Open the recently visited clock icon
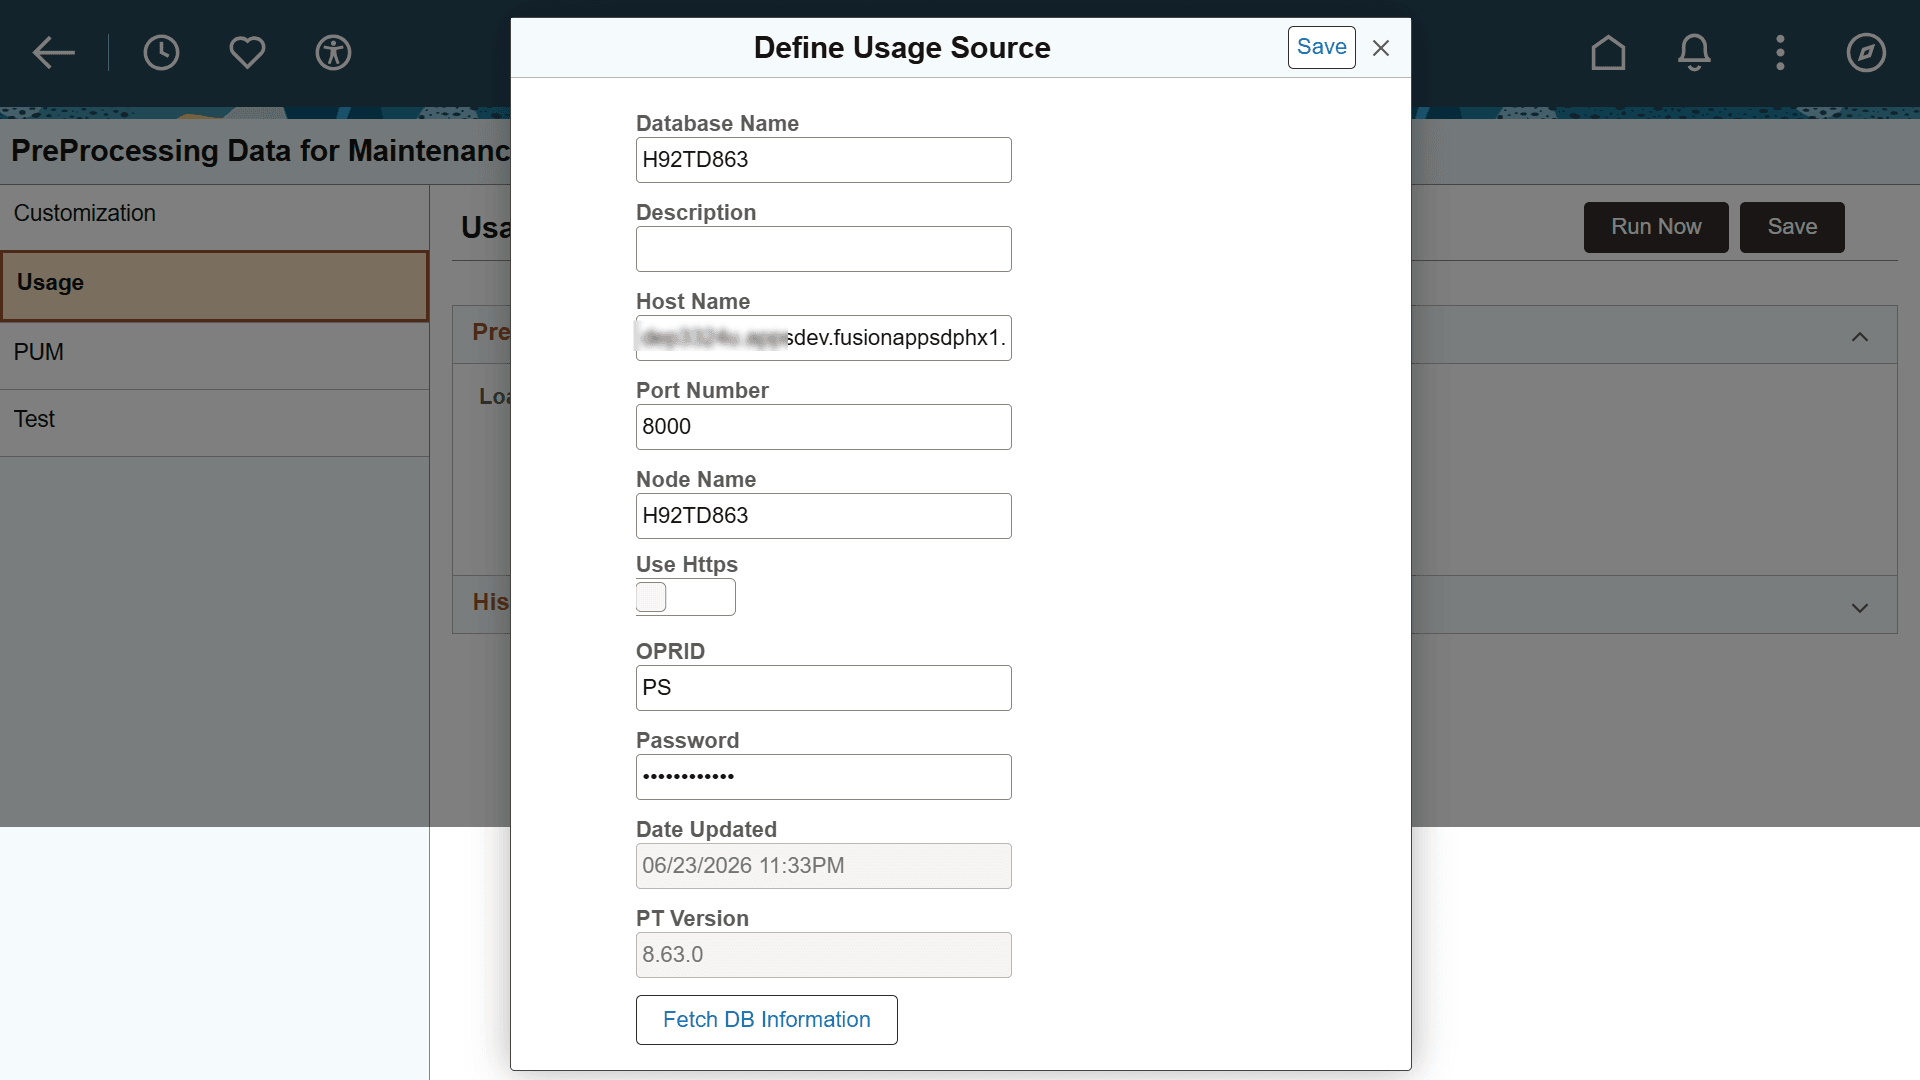This screenshot has height=1080, width=1920. tap(161, 52)
